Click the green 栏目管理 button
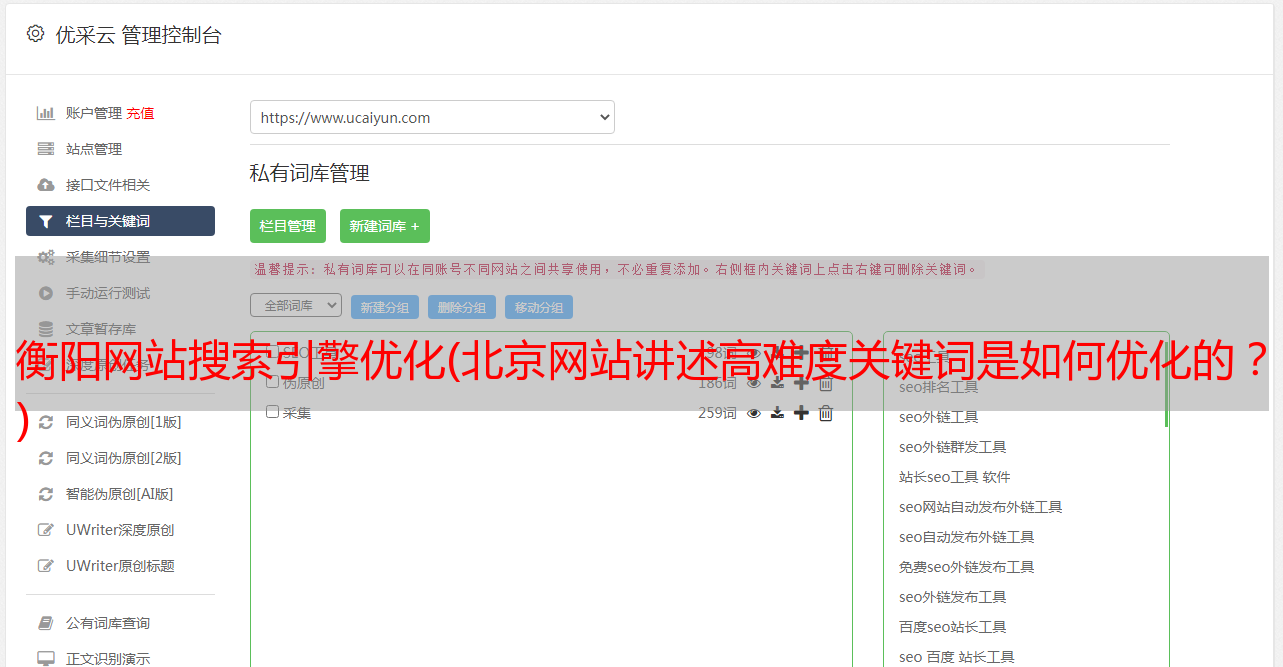 (288, 226)
